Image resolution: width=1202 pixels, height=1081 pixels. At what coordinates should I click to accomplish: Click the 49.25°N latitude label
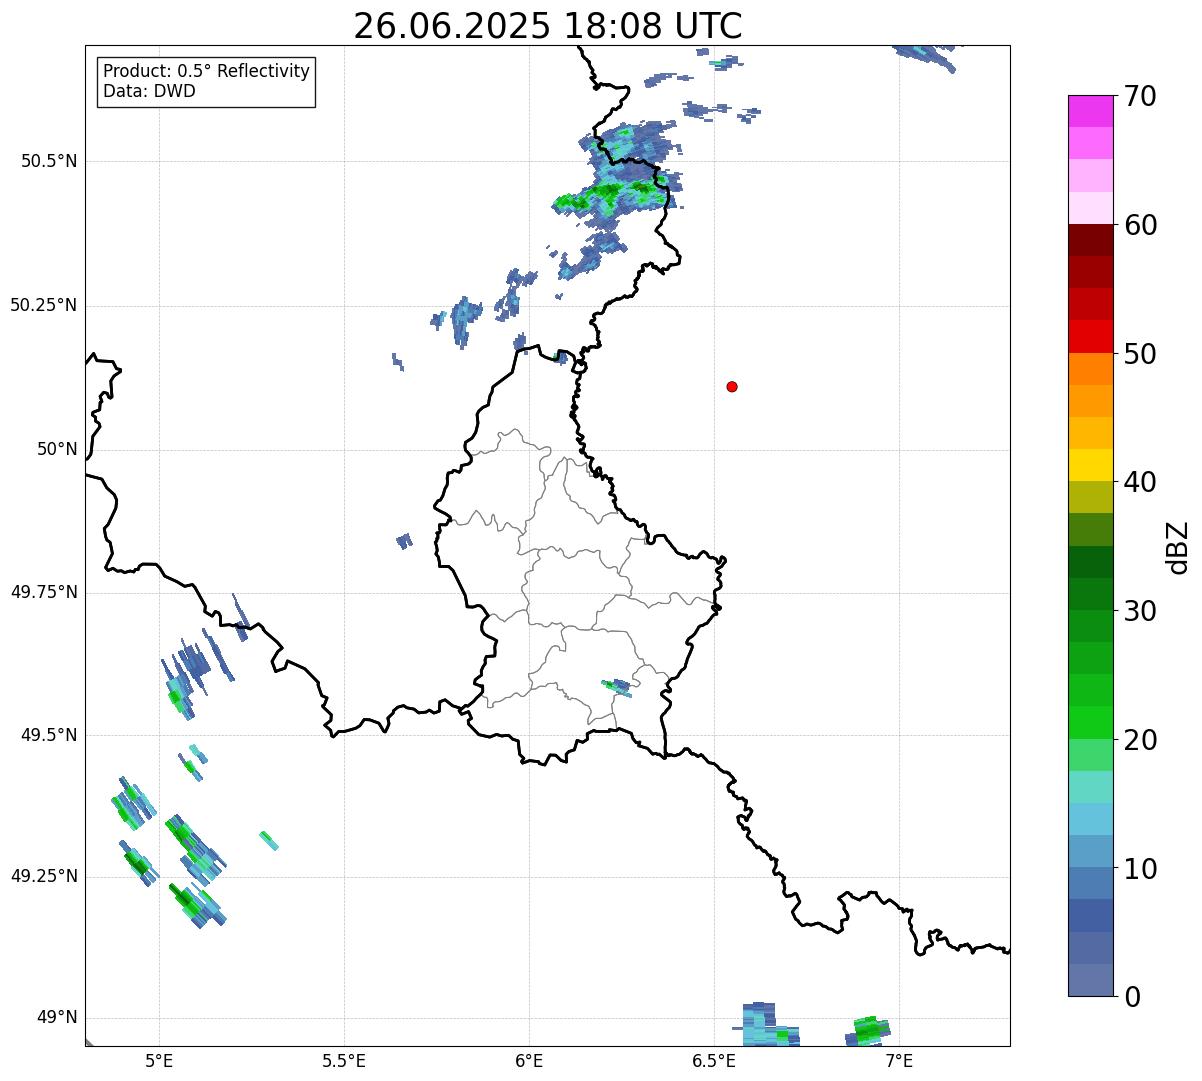coord(43,876)
